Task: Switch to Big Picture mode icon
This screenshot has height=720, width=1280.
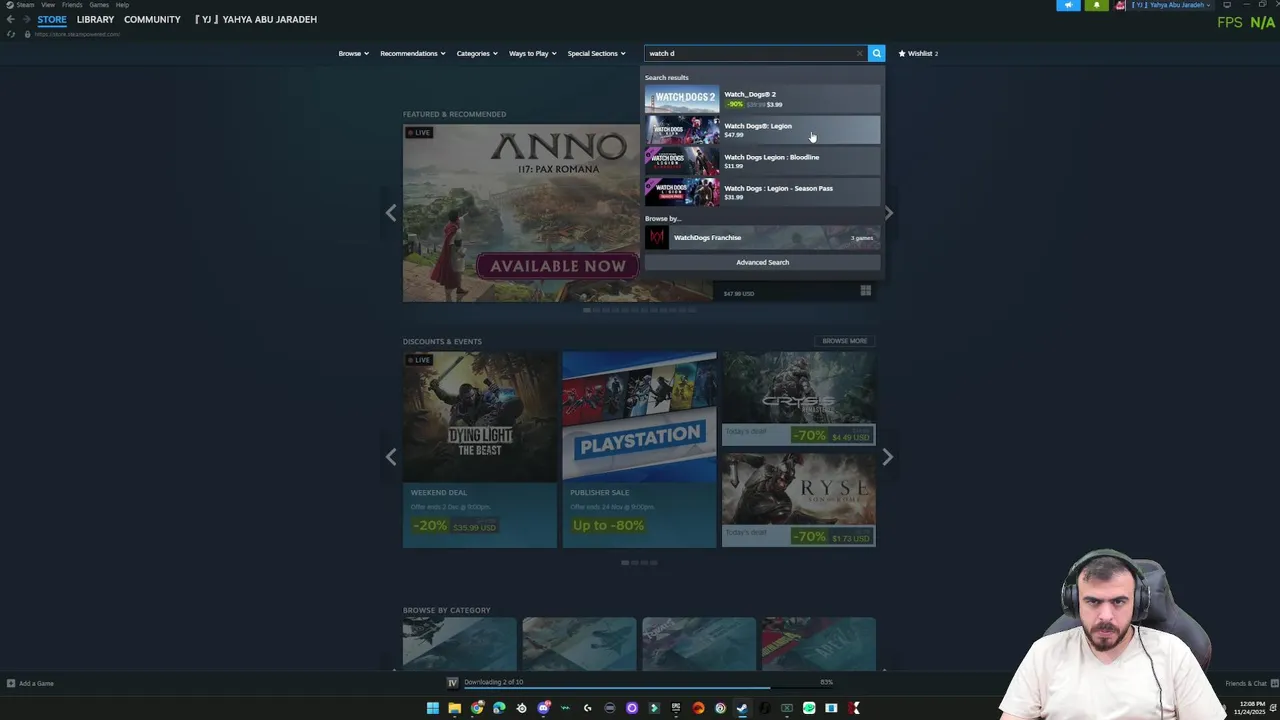Action: click(1227, 5)
